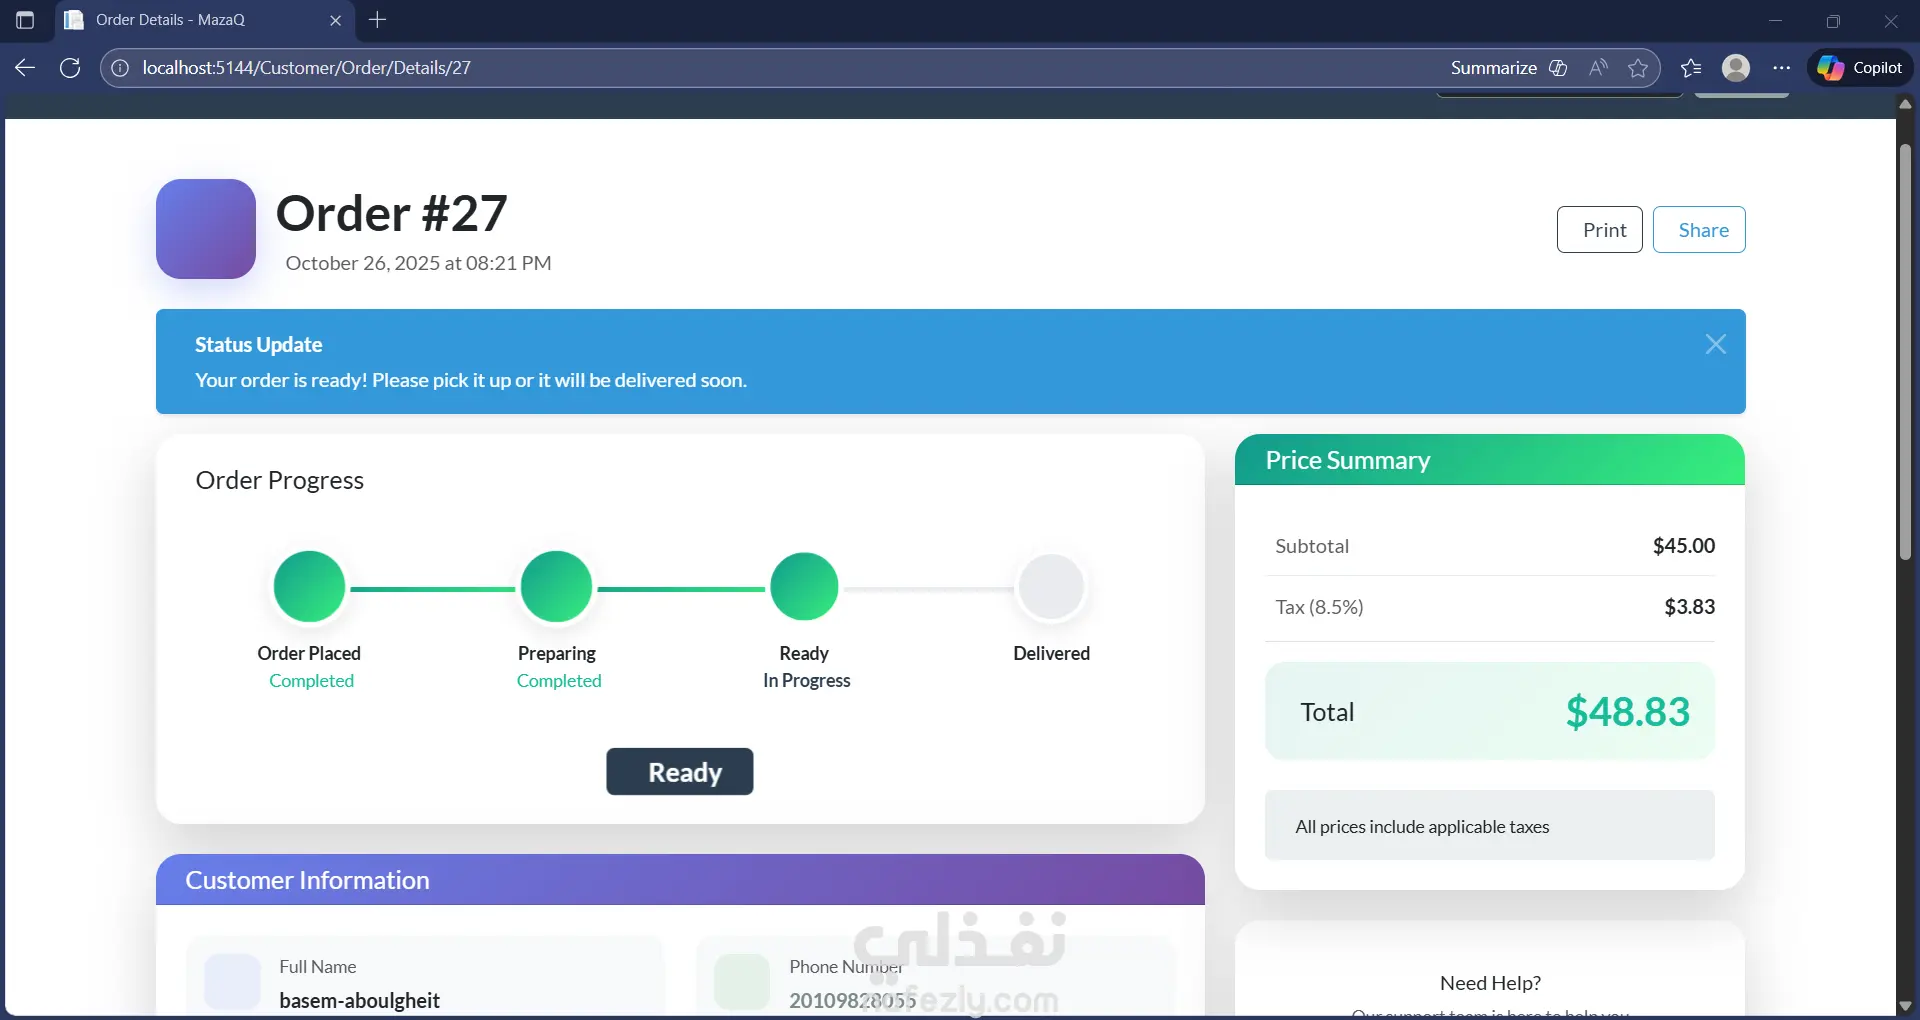View site information icon in address bar
The width and height of the screenshot is (1920, 1020).
[x=120, y=68]
